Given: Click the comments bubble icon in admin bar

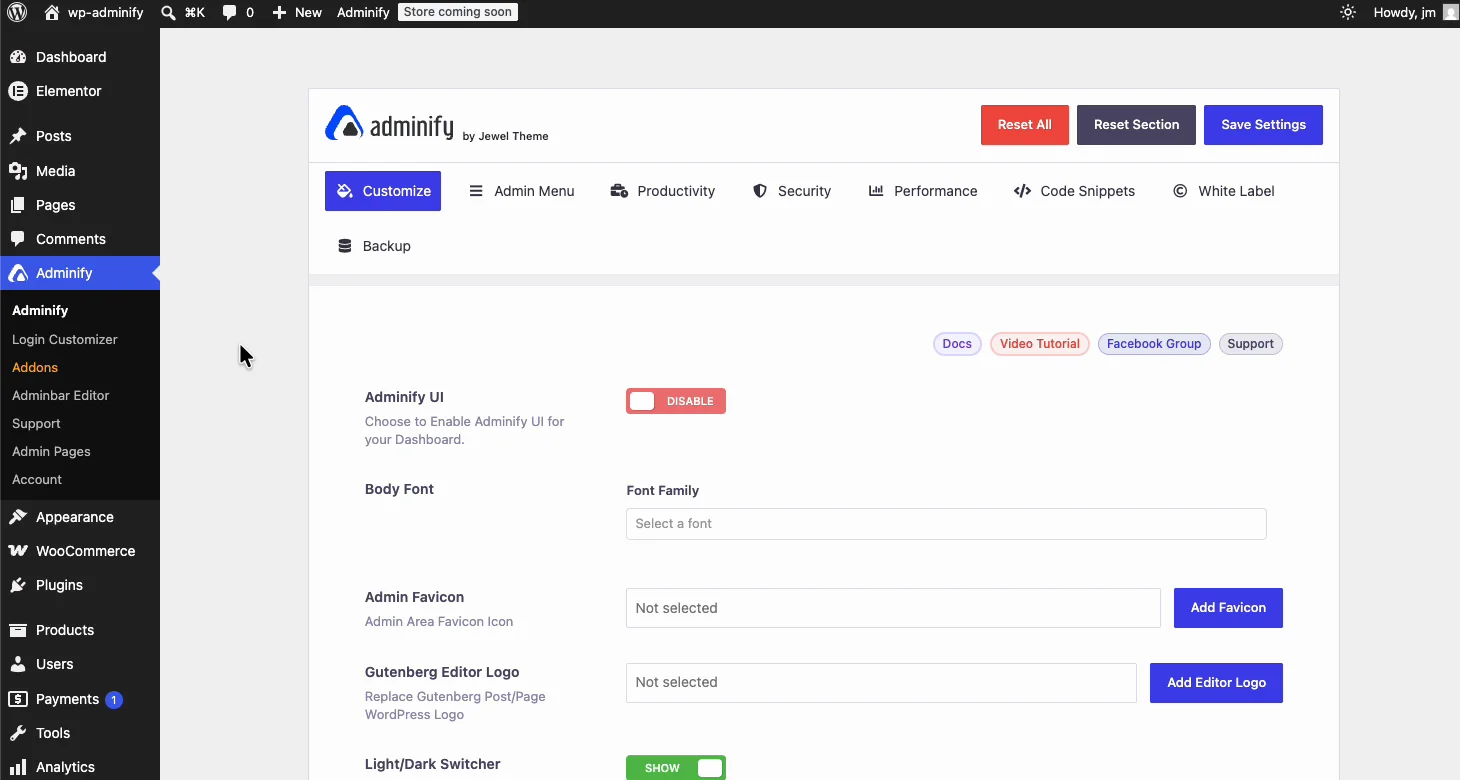Looking at the screenshot, I should 230,13.
